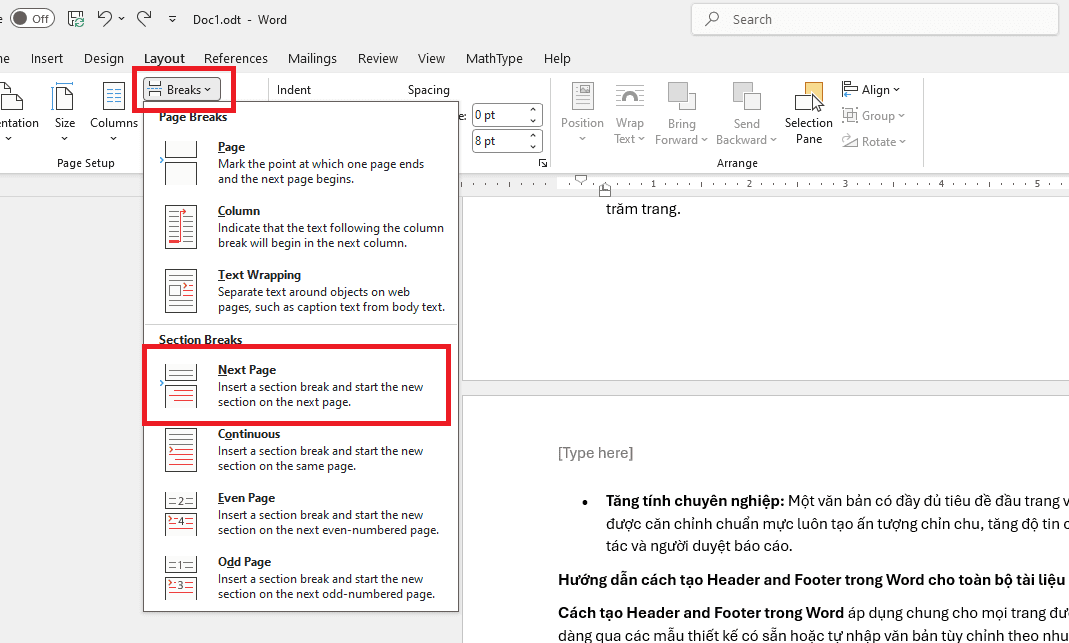
Task: Select Odd Page section break
Action: (301, 578)
